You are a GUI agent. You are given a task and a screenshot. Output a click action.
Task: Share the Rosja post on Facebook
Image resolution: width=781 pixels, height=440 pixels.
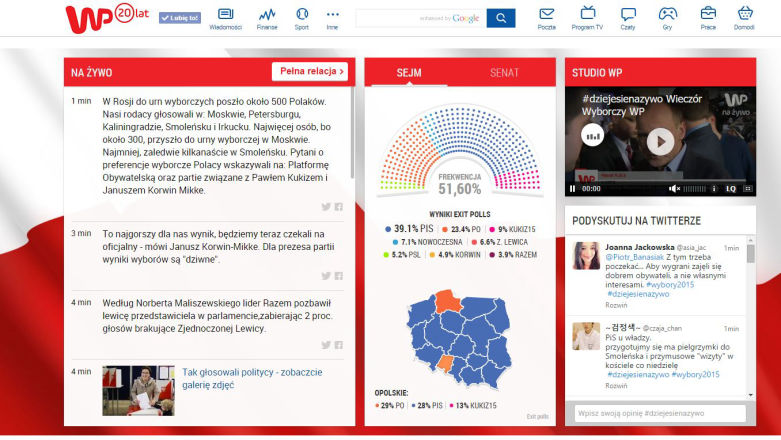[x=339, y=207]
